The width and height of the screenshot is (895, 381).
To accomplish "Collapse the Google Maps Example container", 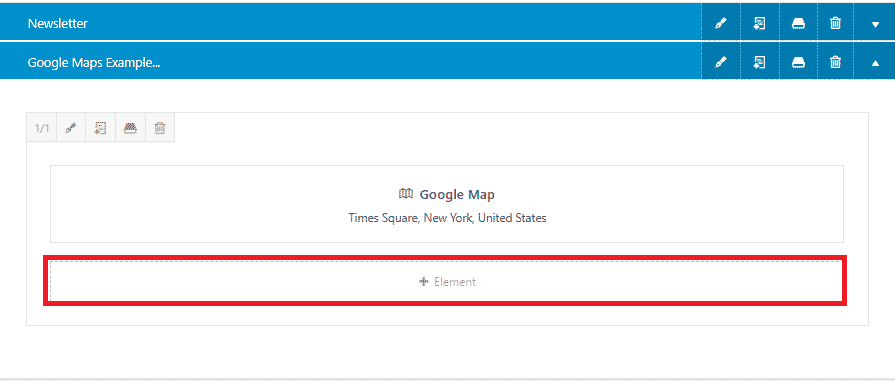I will [875, 63].
